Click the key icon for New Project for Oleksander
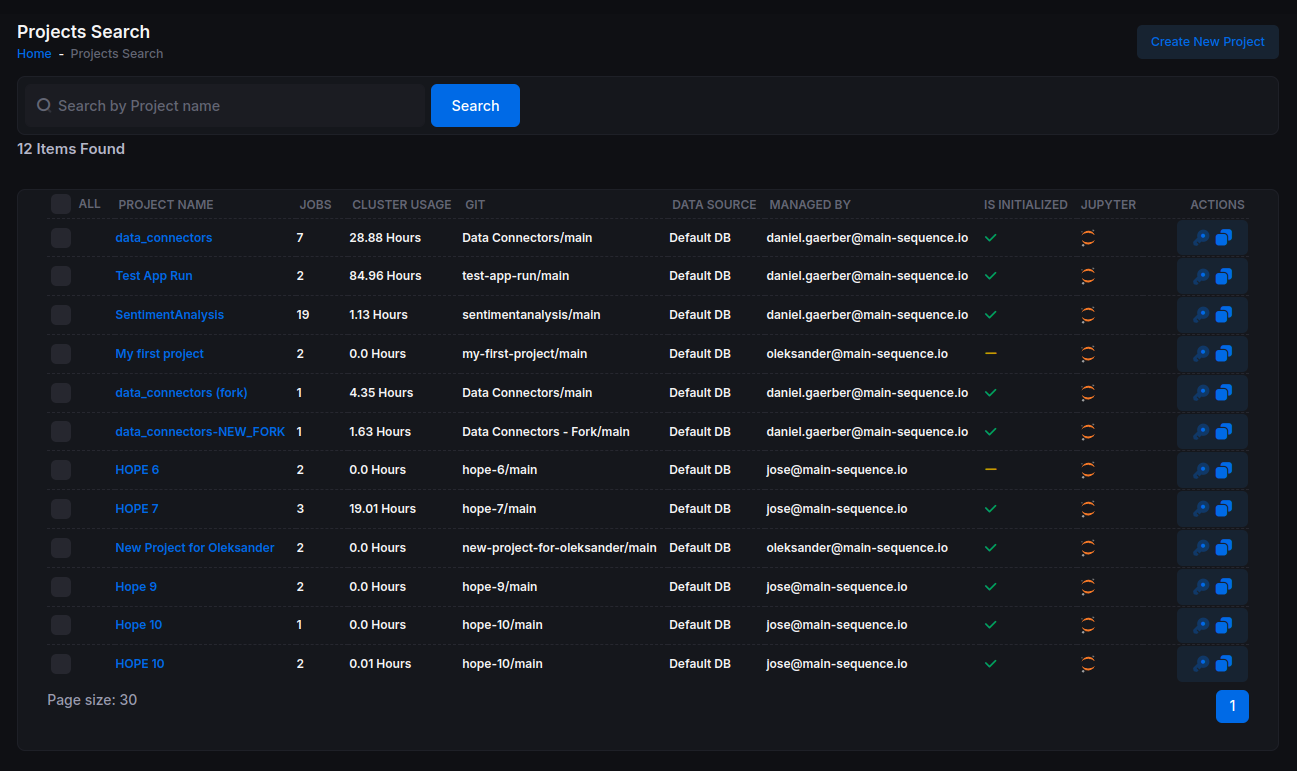1297x771 pixels. coord(1201,548)
